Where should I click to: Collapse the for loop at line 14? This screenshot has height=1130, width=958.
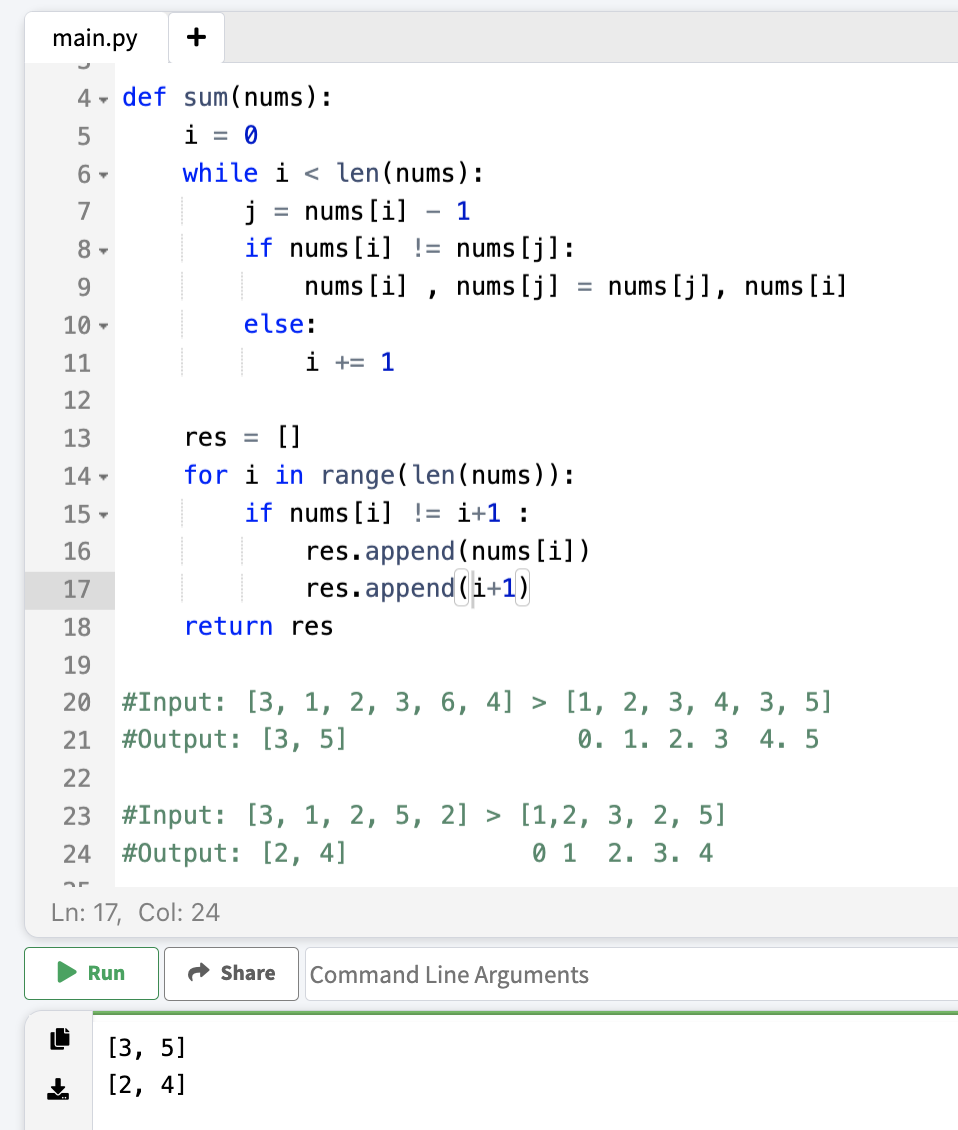point(104,477)
